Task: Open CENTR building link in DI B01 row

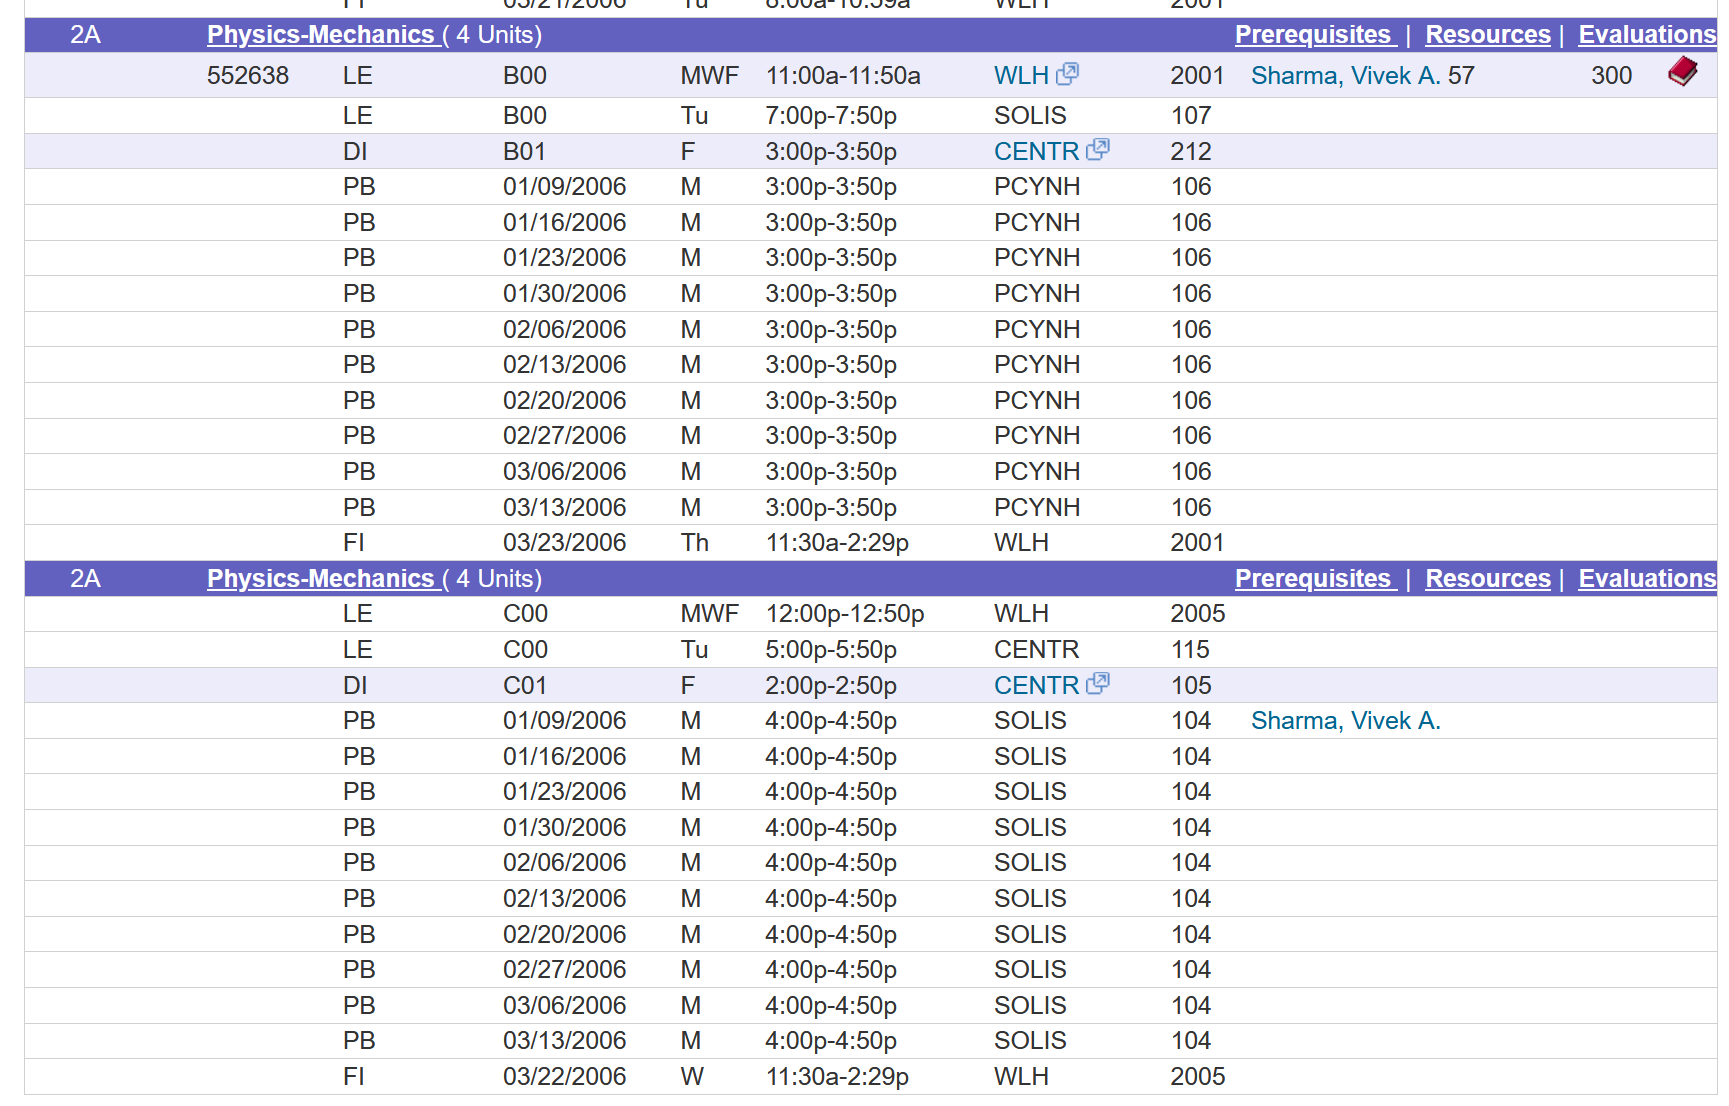Action: tap(1036, 152)
